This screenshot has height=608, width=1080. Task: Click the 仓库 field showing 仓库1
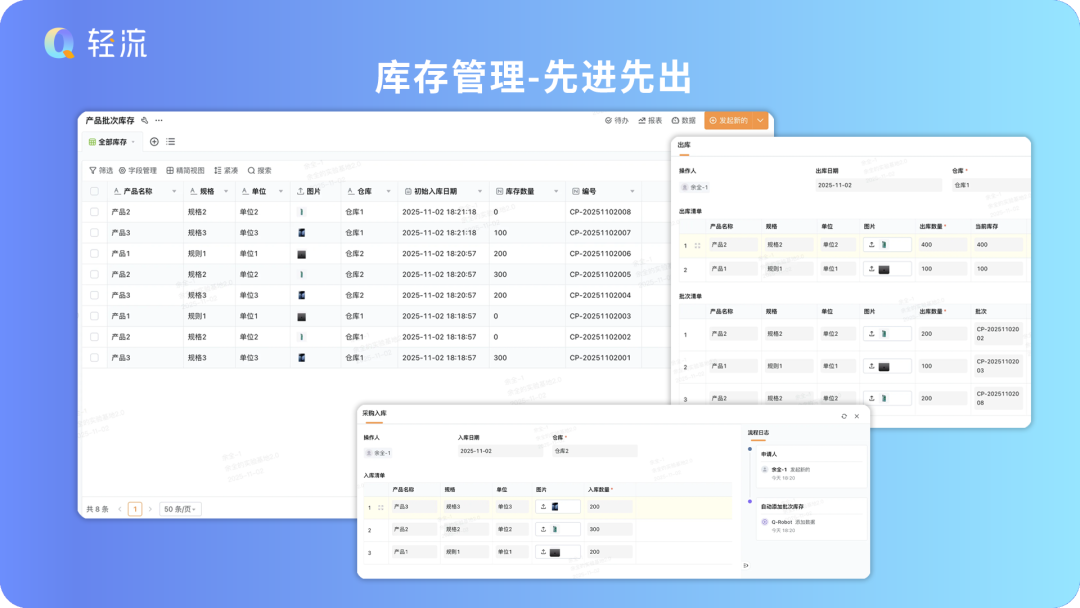point(991,185)
